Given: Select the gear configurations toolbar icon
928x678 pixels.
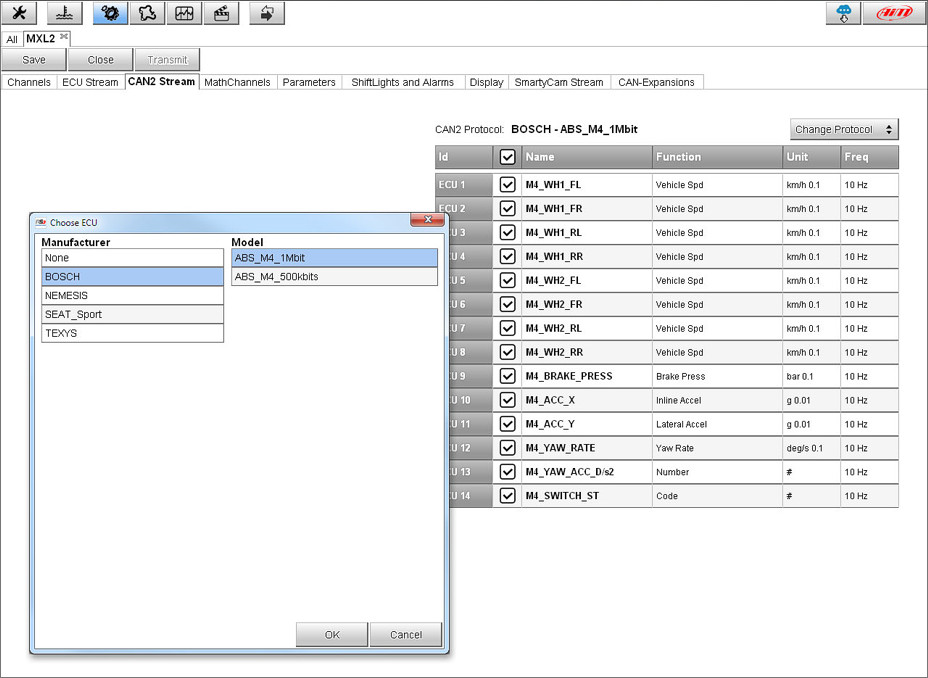Looking at the screenshot, I should (x=110, y=13).
